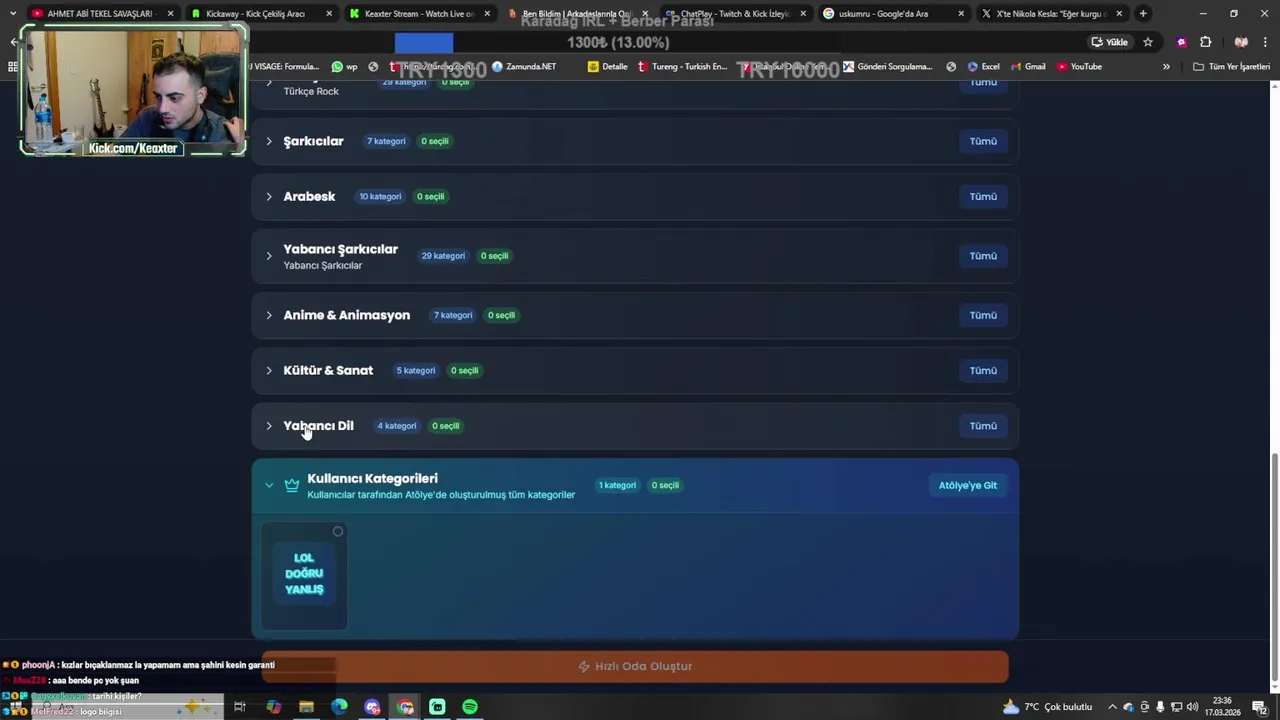
Task: Click Tümü for Anime & Animasyon
Action: 983,315
